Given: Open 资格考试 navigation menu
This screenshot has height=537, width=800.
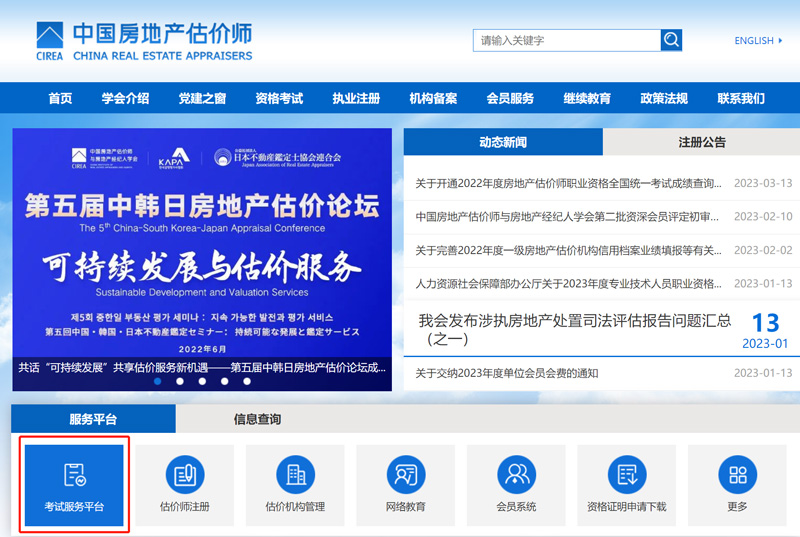Looking at the screenshot, I should click(x=280, y=98).
